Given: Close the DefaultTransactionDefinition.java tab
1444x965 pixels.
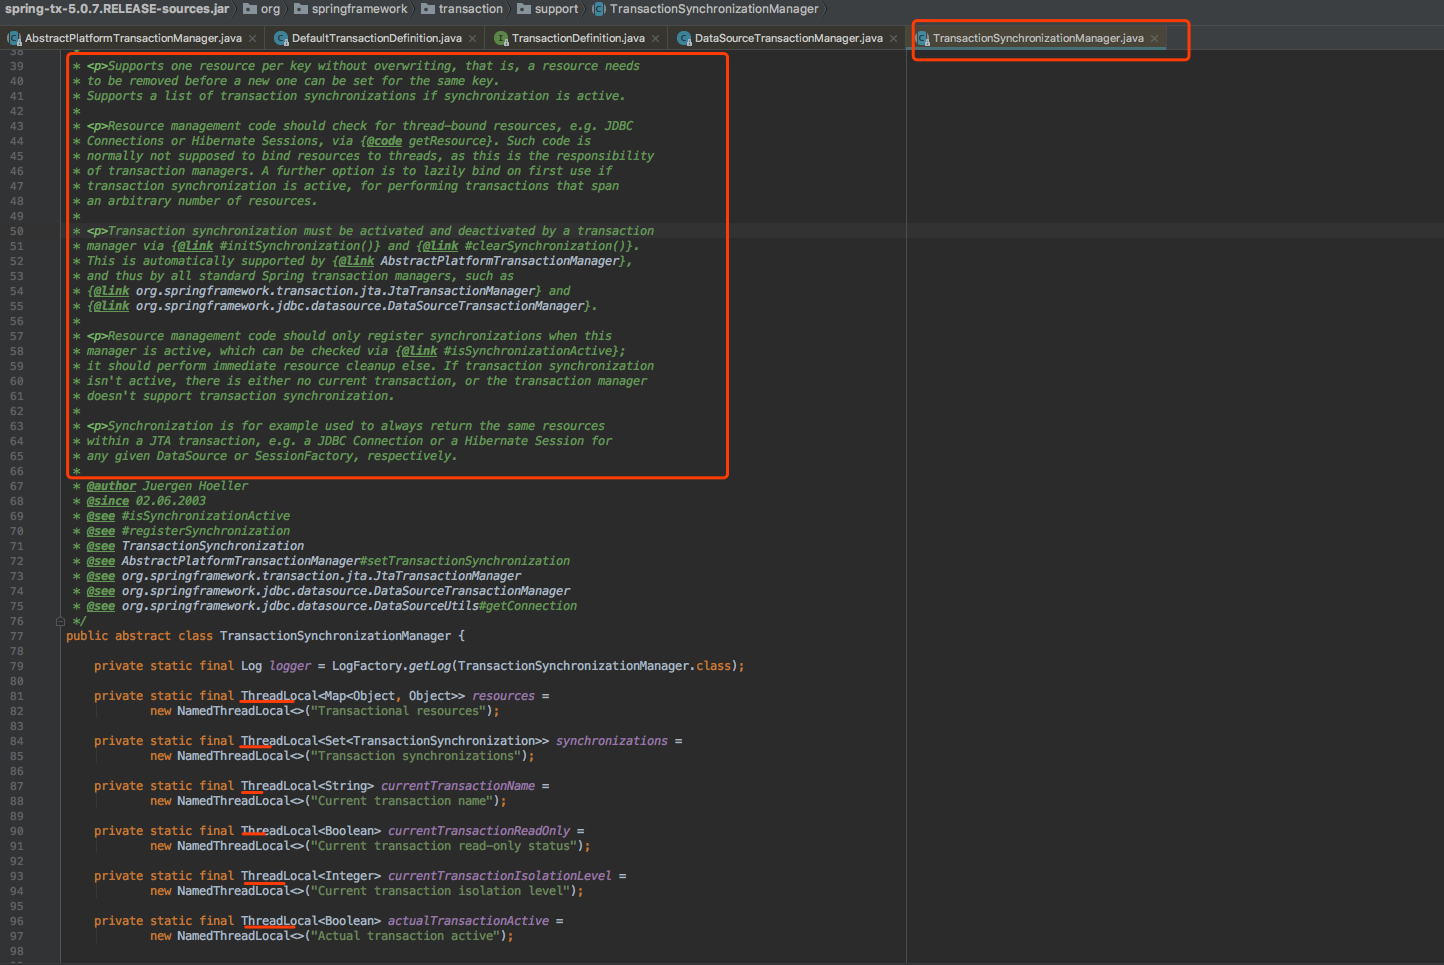Looking at the screenshot, I should coord(473,39).
